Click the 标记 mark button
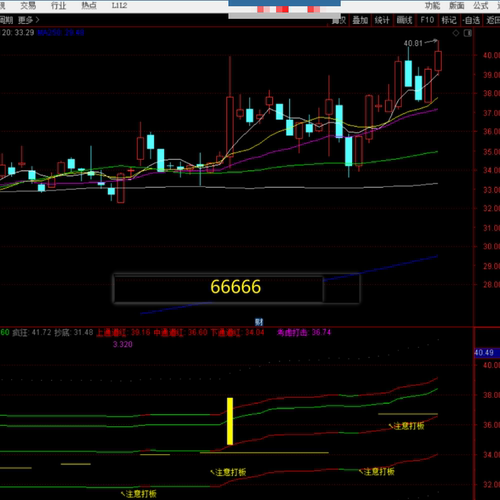Viewport: 500px width, 500px height. point(449,20)
